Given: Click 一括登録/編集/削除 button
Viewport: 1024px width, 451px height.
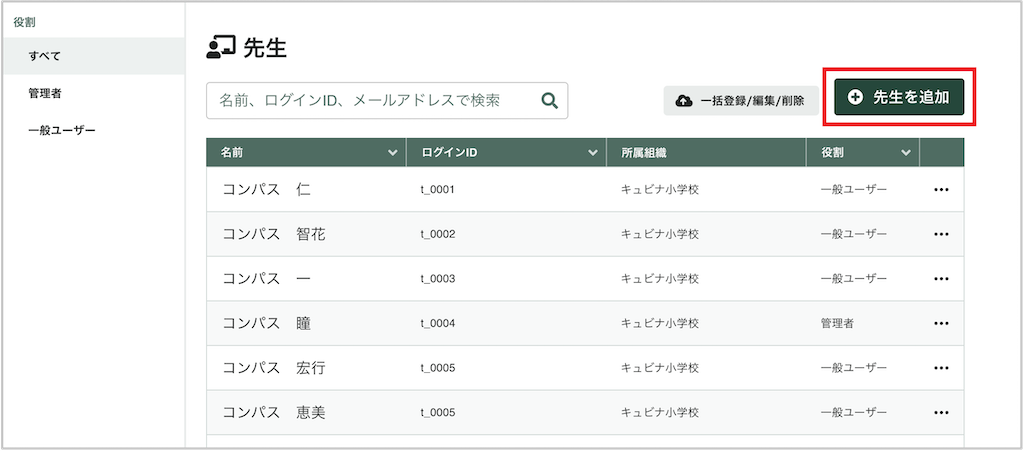Looking at the screenshot, I should (741, 101).
